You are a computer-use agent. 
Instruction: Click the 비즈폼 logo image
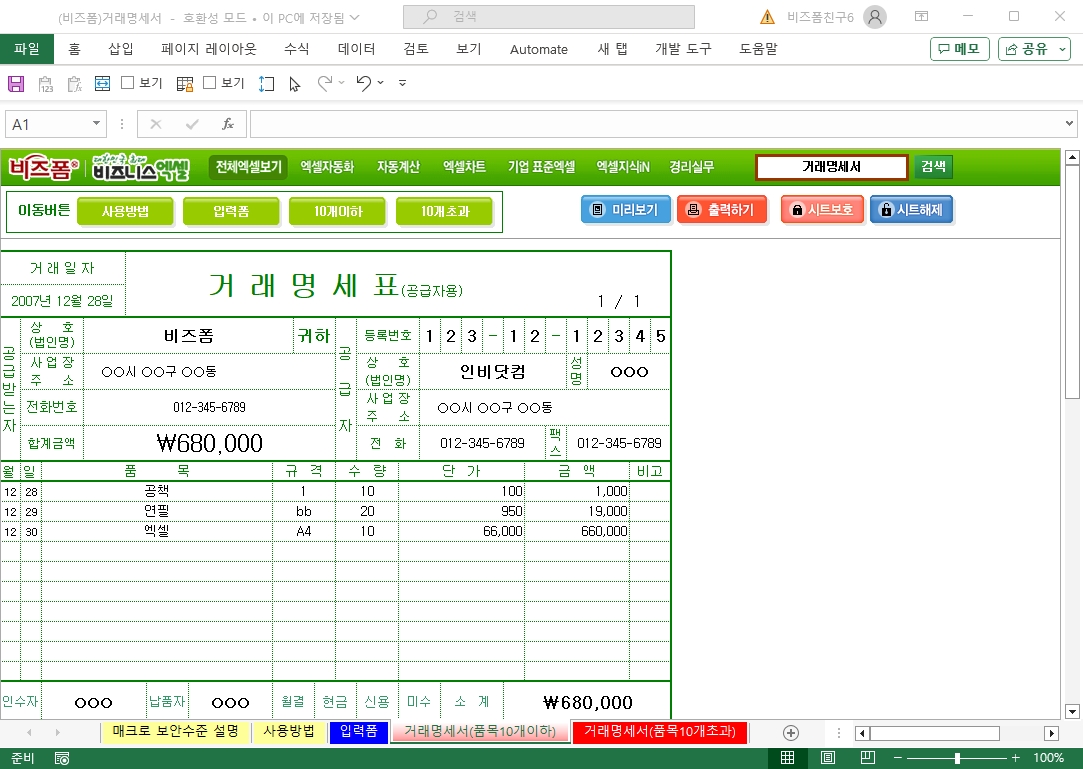pyautogui.click(x=44, y=168)
